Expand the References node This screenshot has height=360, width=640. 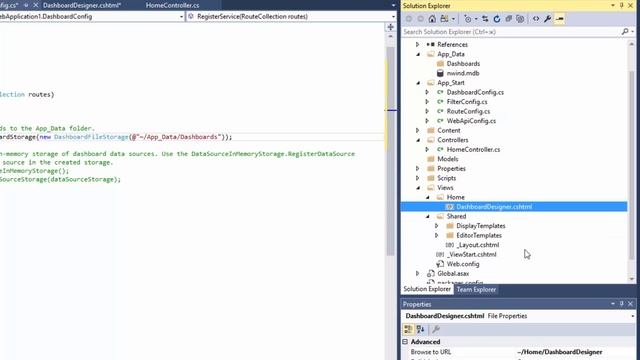pyautogui.click(x=418, y=44)
